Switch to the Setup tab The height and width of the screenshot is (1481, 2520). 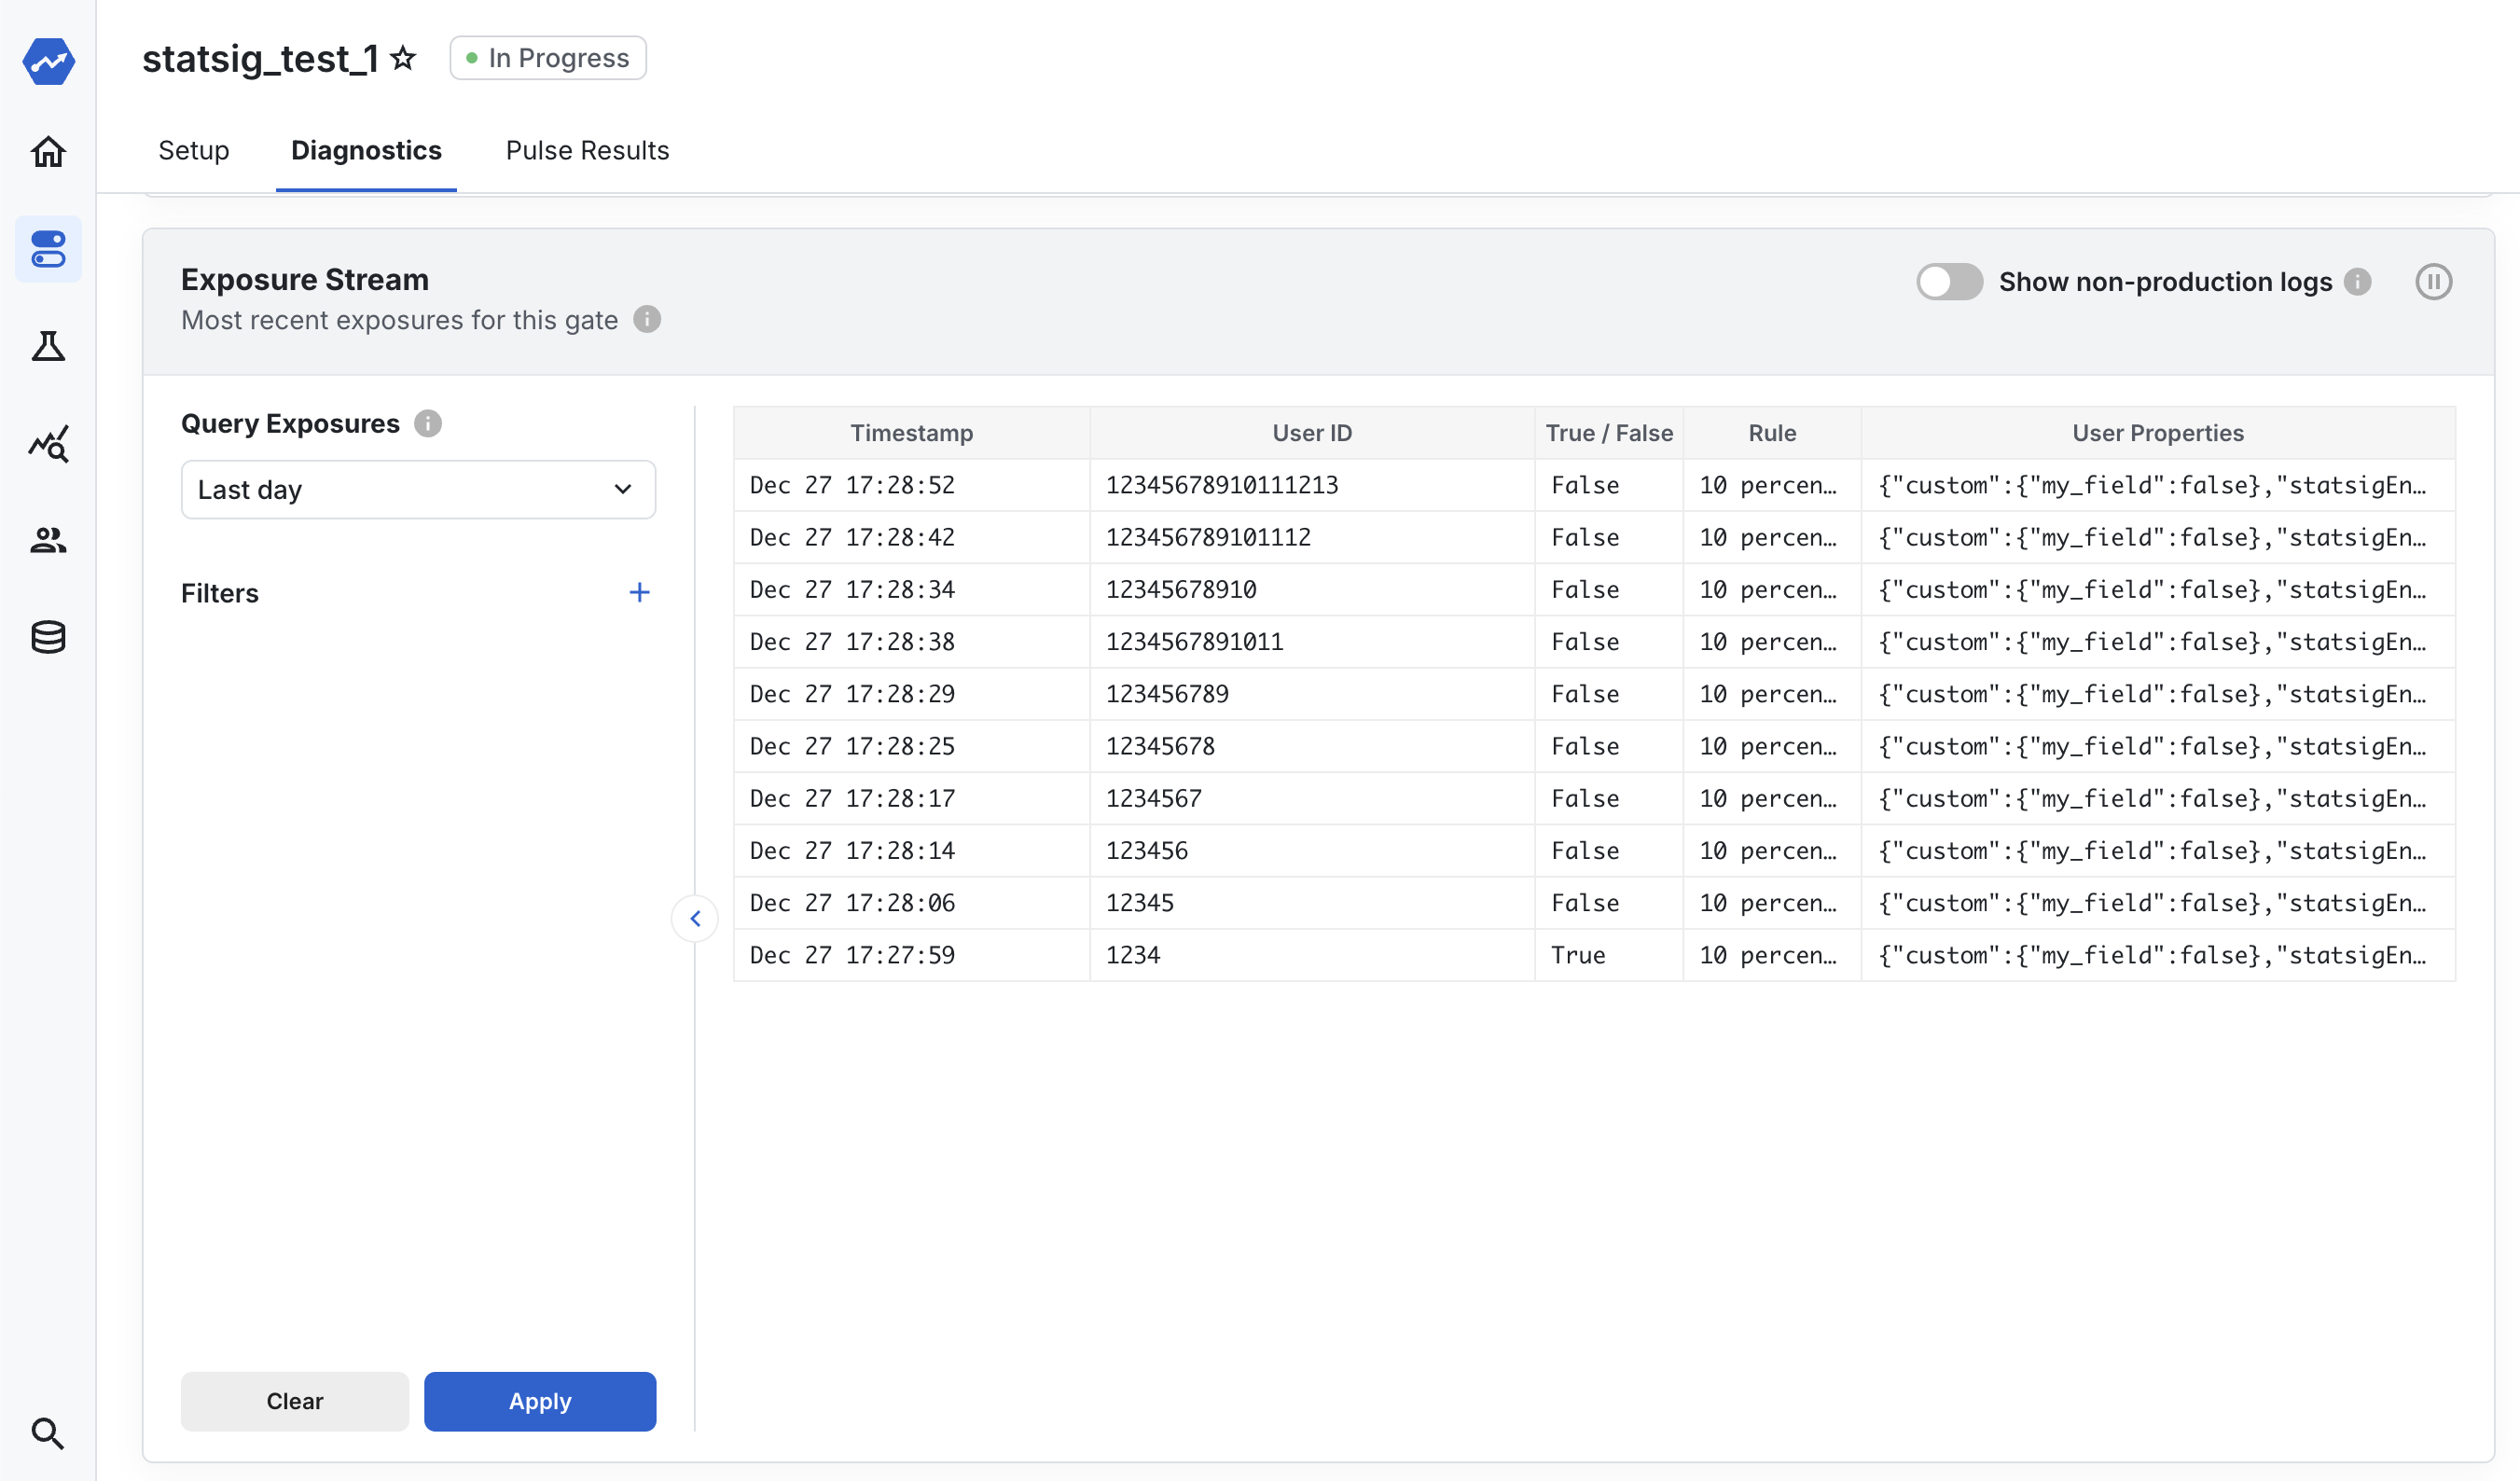point(196,150)
